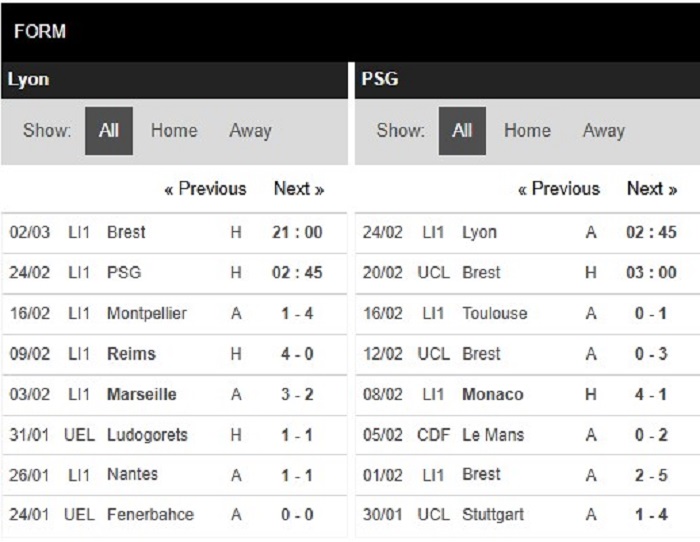The height and width of the screenshot is (542, 700).
Task: Go to Previous PSG fixtures
Action: coord(559,189)
